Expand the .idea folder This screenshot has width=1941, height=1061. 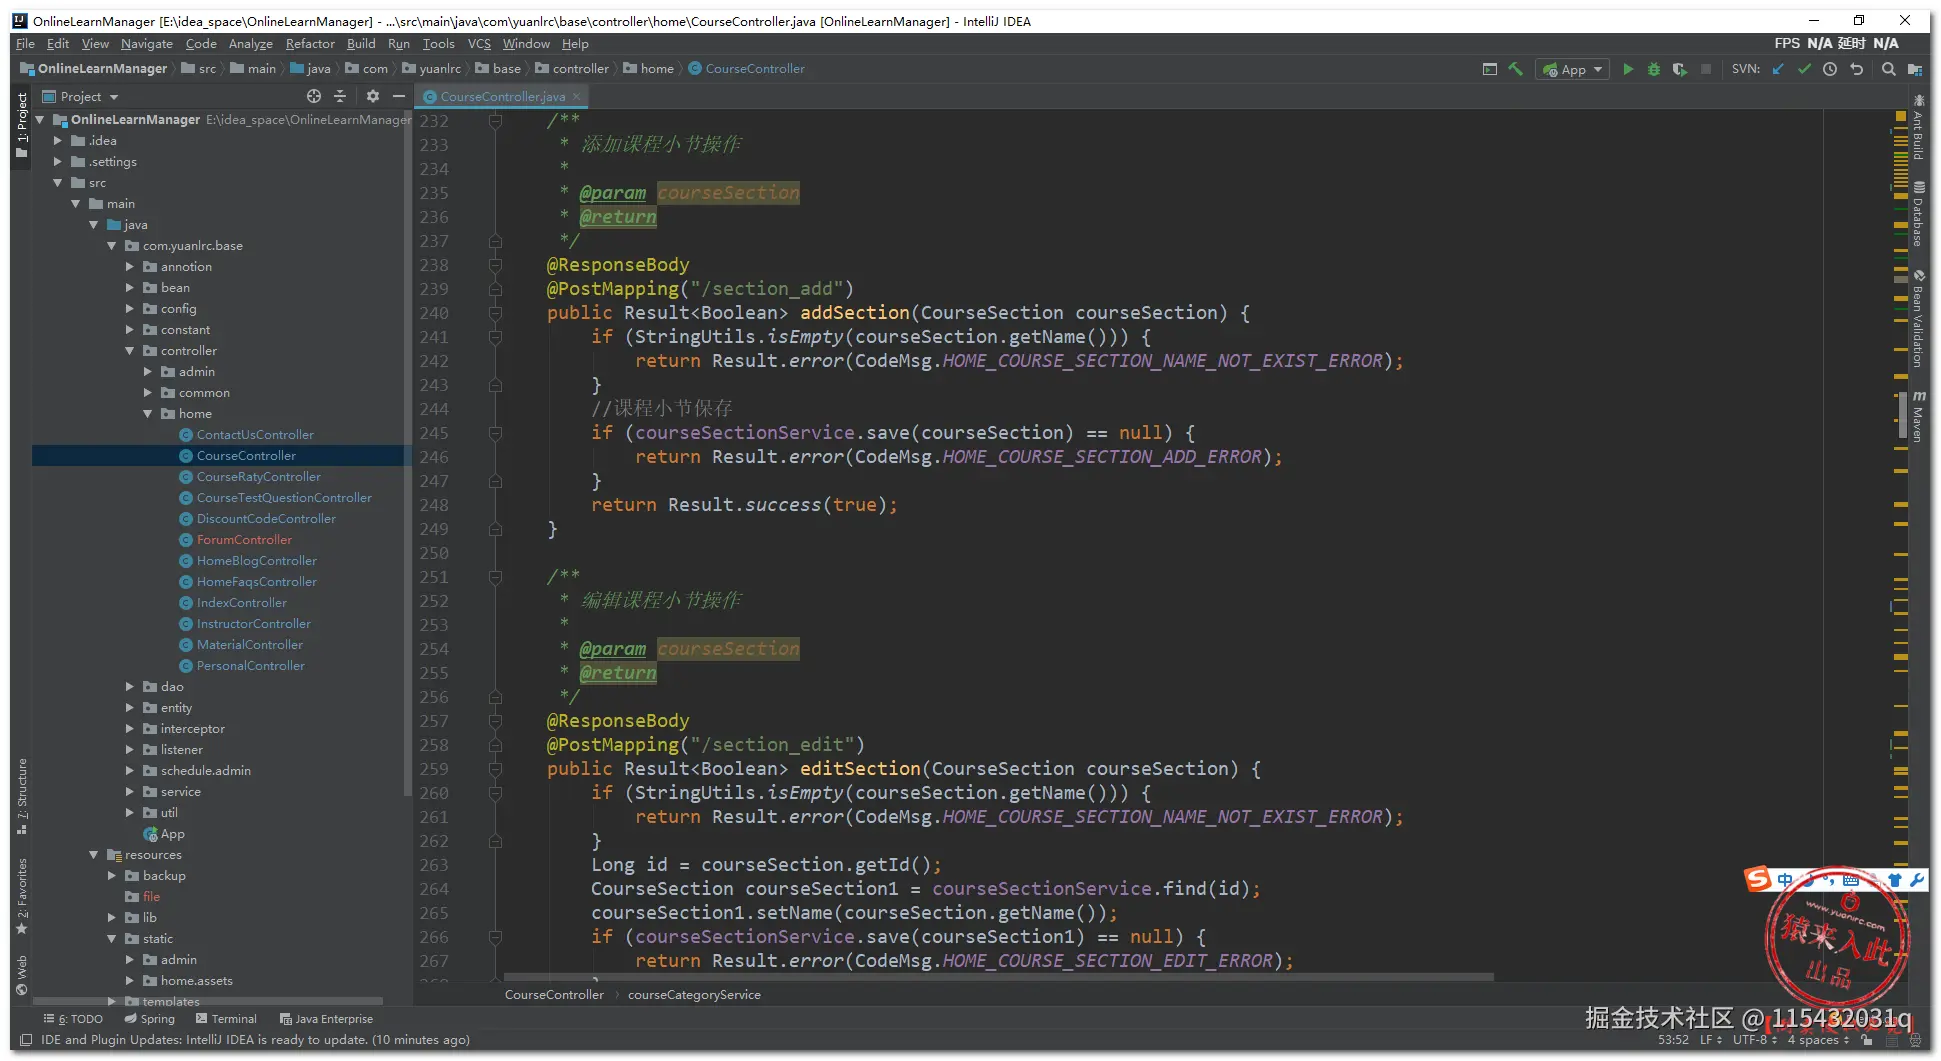pyautogui.click(x=58, y=141)
